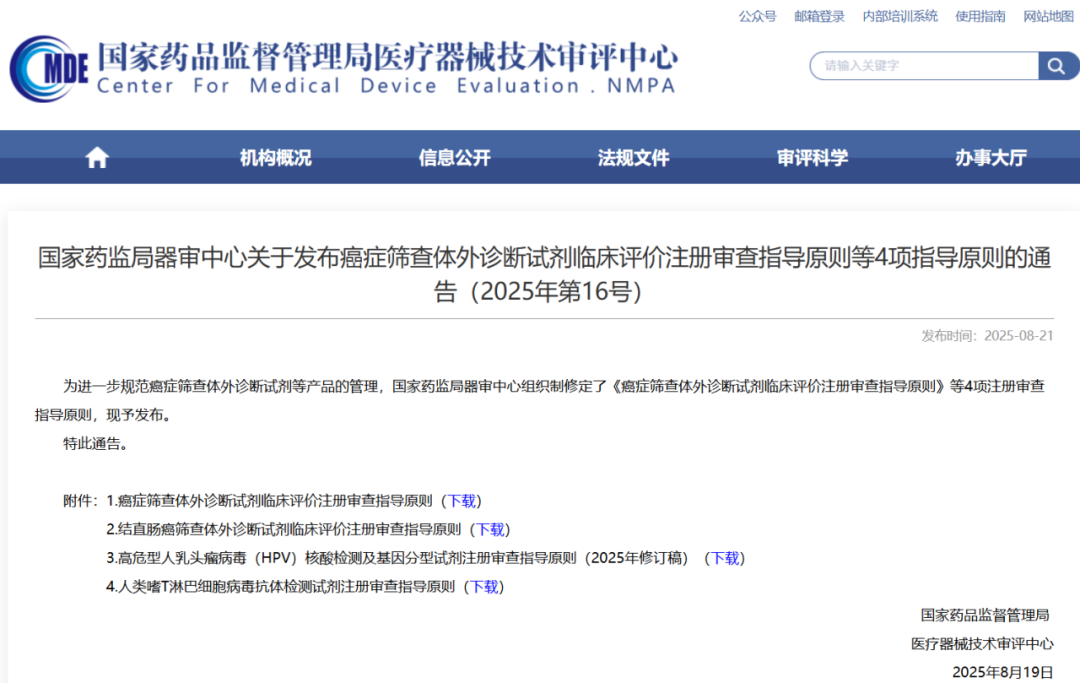The image size is (1080, 683).
Task: Click the 附件: label
Action: tap(81, 501)
